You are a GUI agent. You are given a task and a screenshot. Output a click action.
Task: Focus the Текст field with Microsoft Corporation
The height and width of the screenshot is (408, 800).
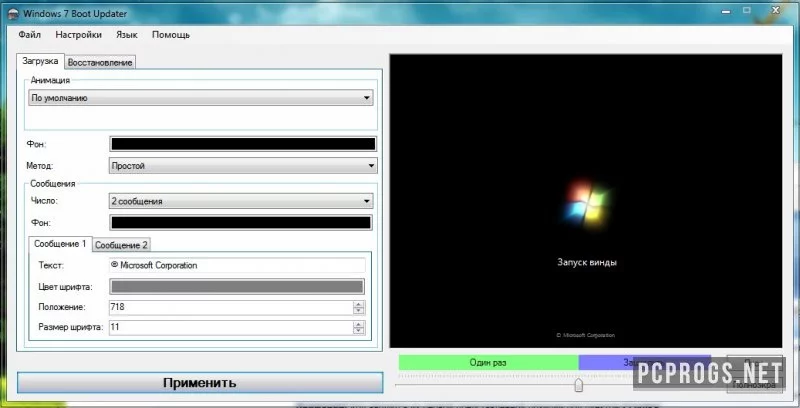[237, 265]
